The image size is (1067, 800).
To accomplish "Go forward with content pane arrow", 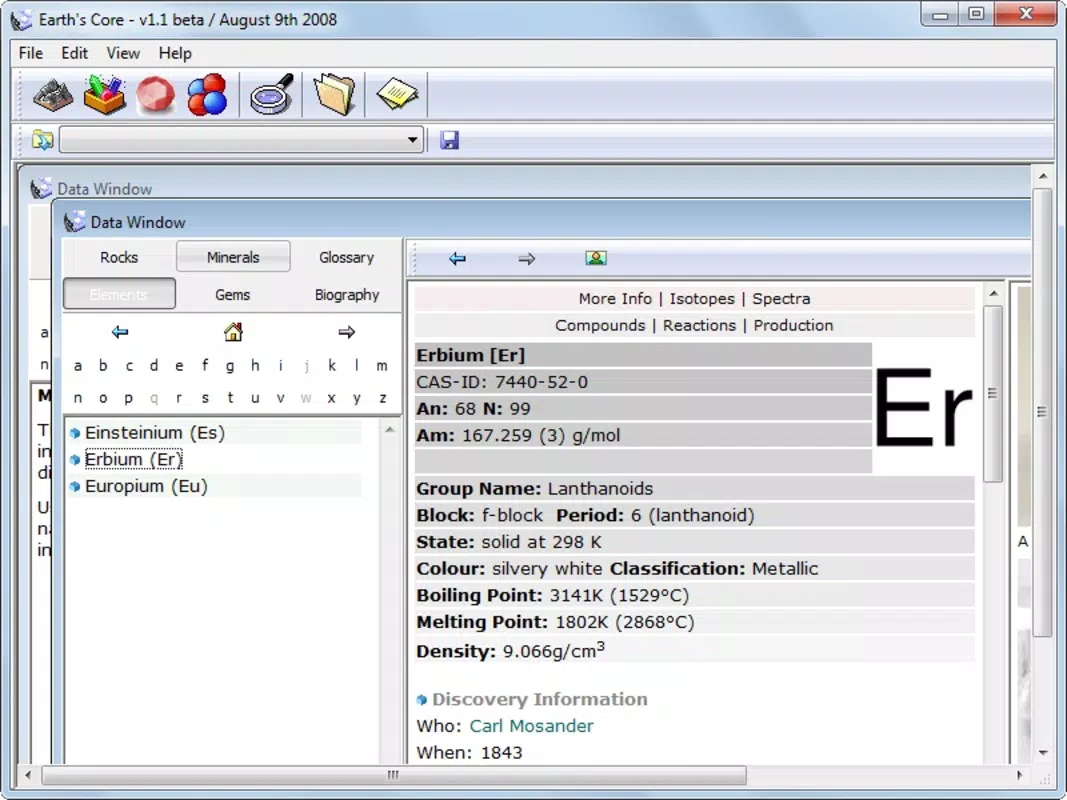I will point(527,259).
